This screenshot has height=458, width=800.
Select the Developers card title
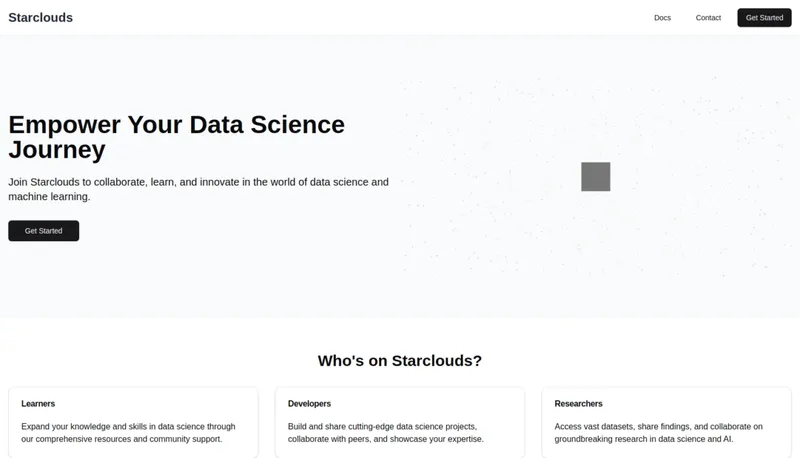coord(309,404)
